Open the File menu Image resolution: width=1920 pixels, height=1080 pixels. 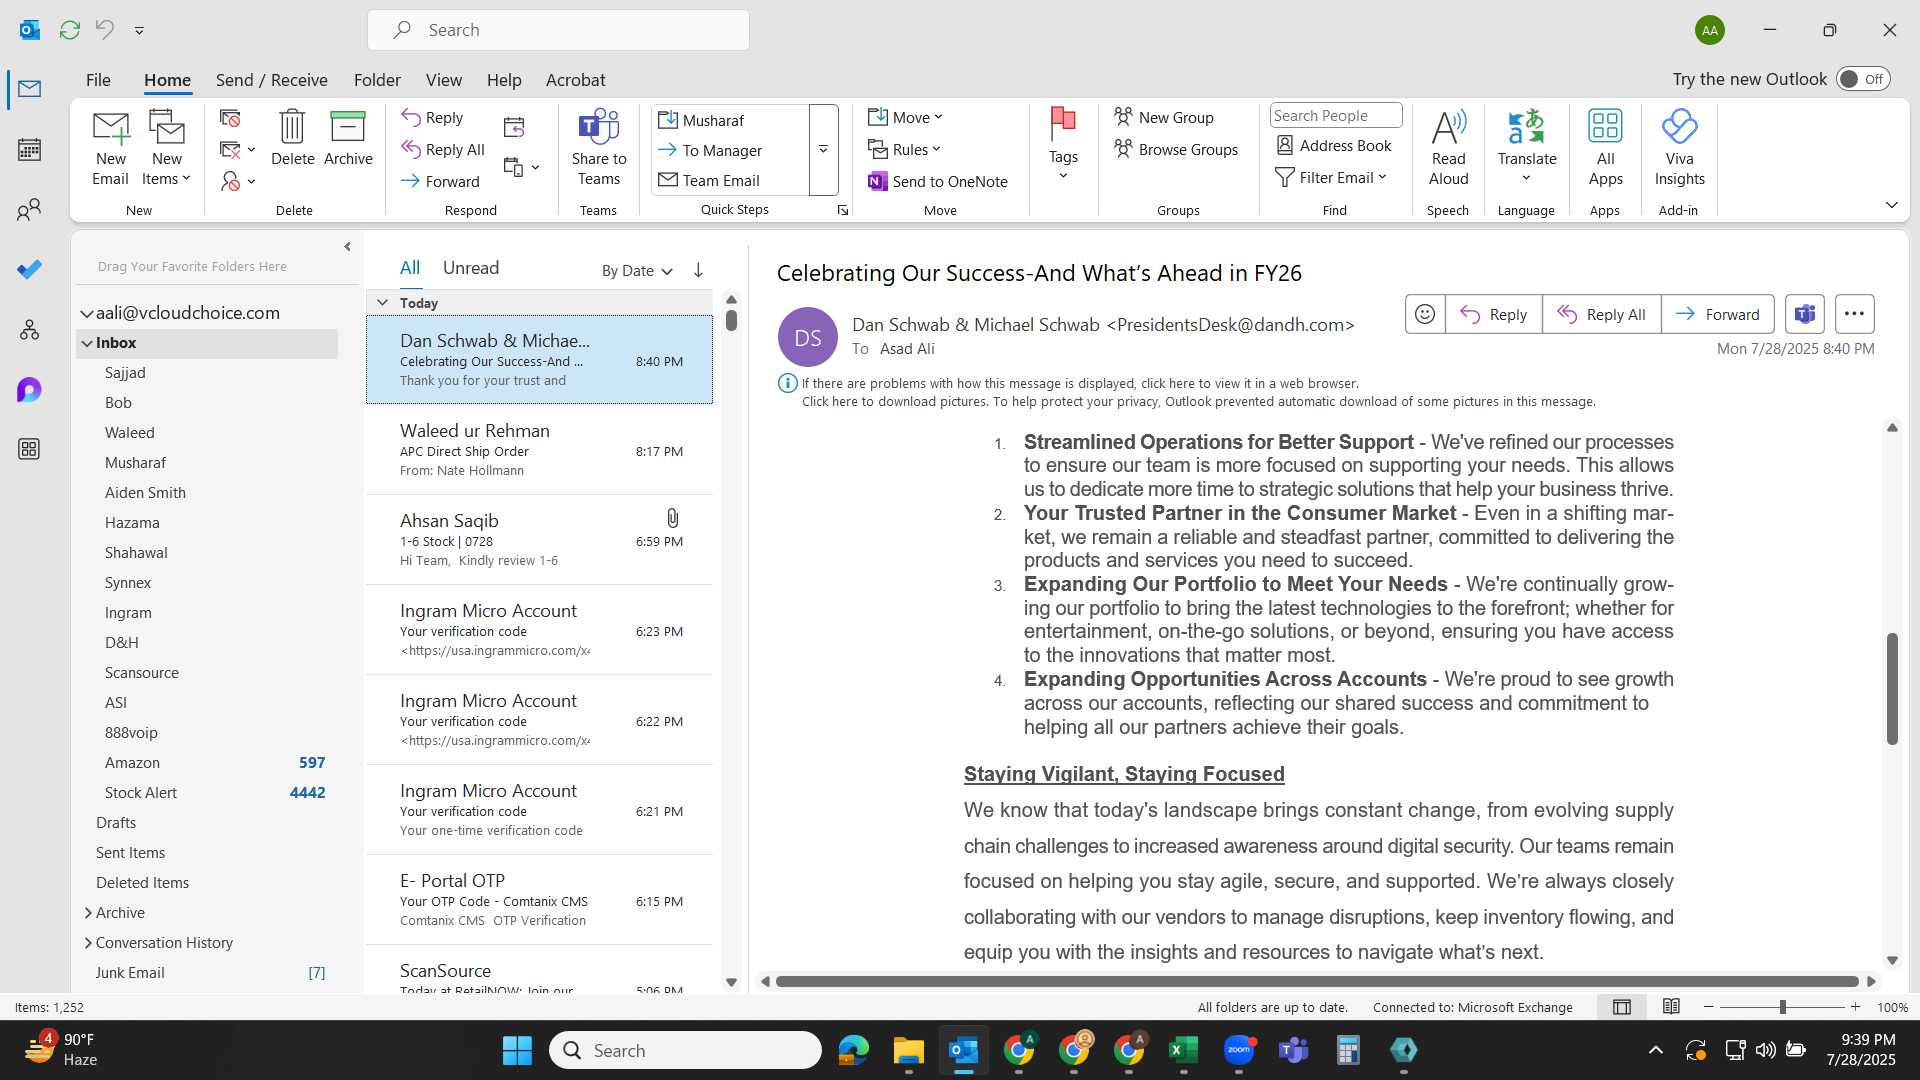tap(98, 80)
